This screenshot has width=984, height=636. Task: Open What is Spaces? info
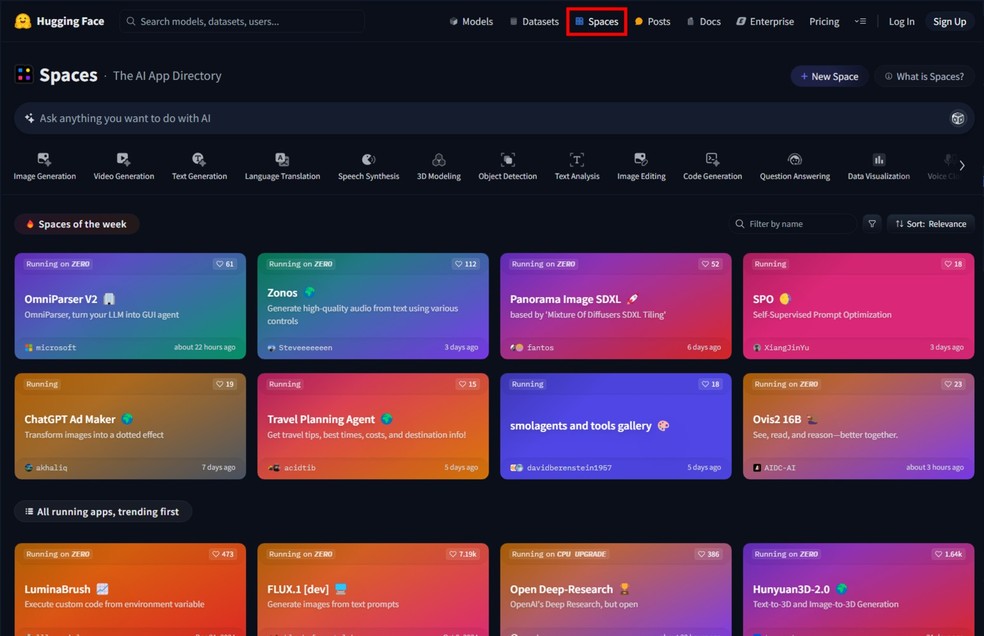coord(924,76)
